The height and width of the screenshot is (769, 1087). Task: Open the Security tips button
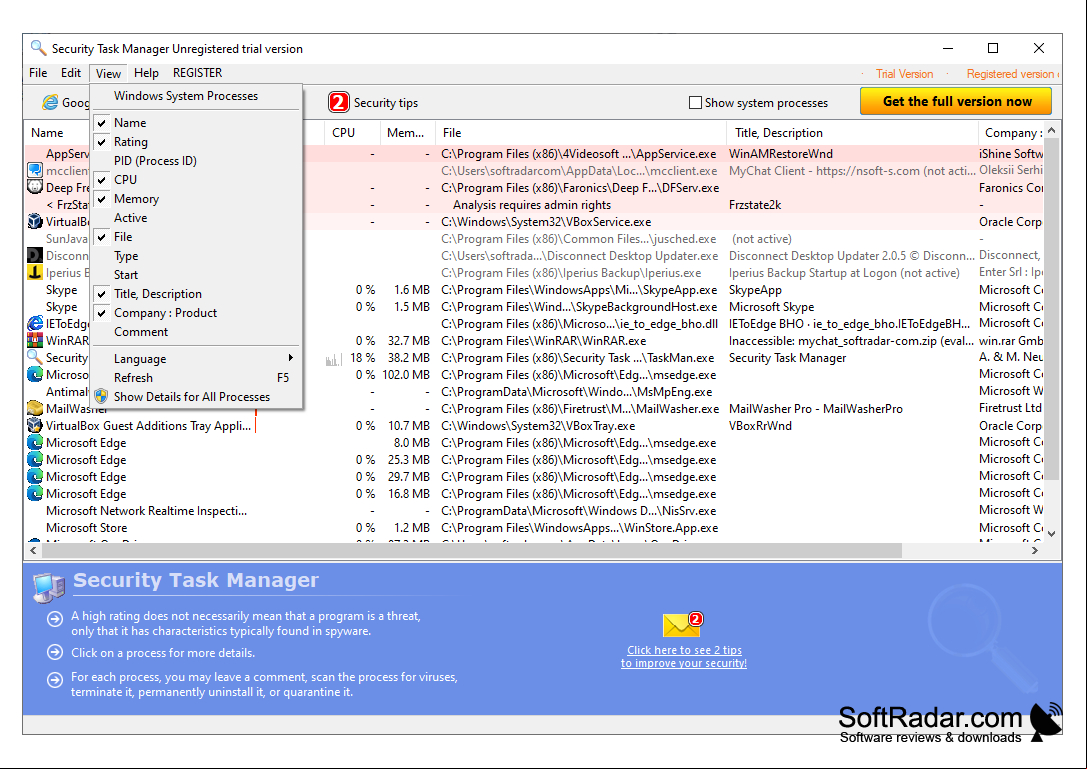tap(374, 103)
